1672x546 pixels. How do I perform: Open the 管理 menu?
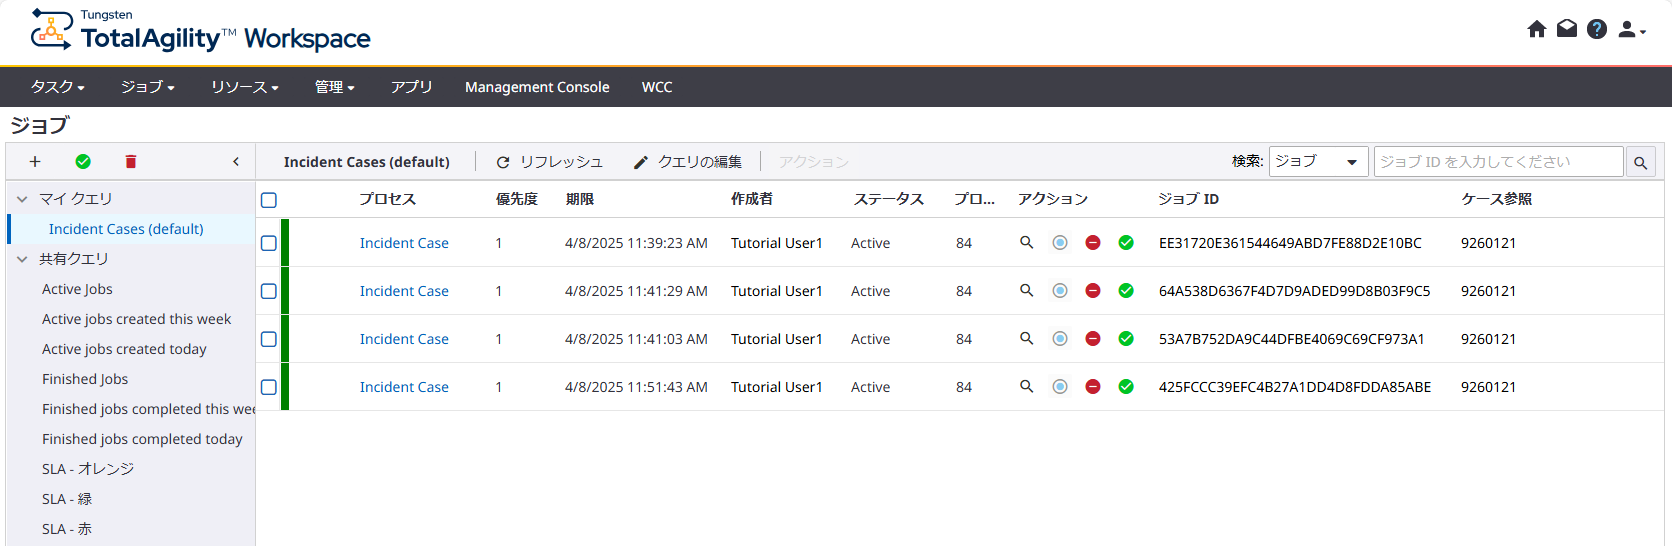[x=335, y=87]
